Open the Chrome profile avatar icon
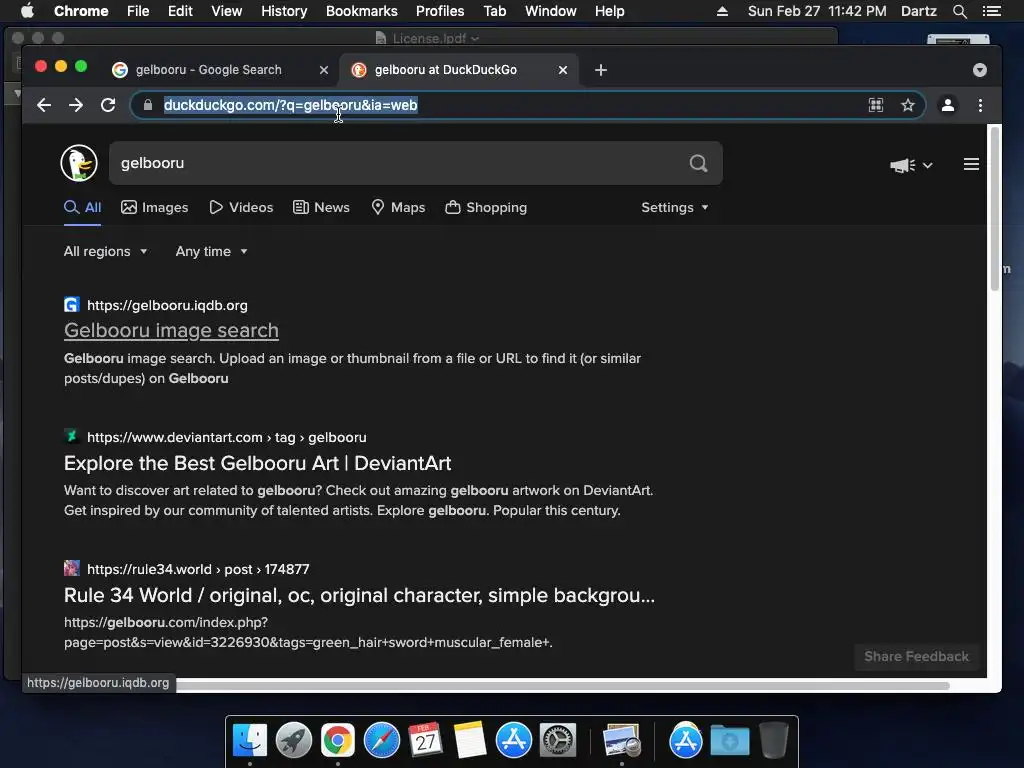1024x768 pixels. tap(948, 105)
